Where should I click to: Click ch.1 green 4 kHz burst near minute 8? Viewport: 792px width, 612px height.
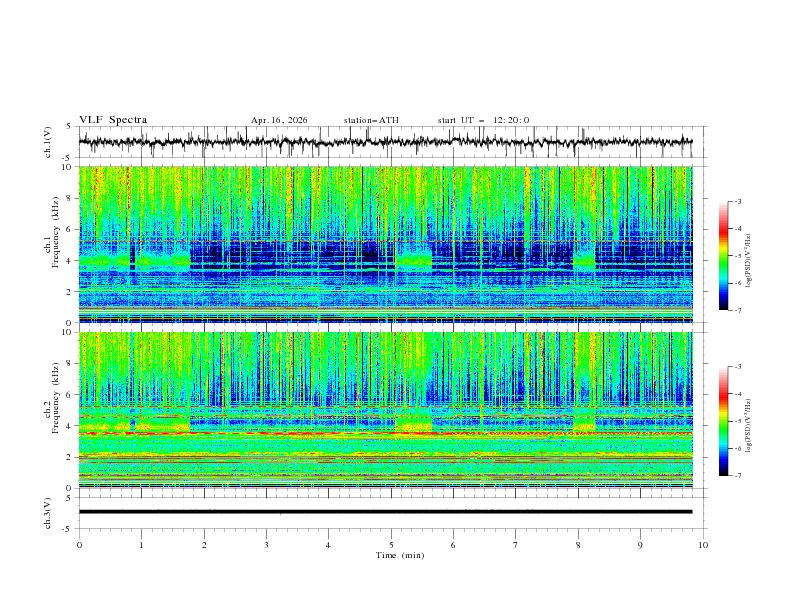584,259
